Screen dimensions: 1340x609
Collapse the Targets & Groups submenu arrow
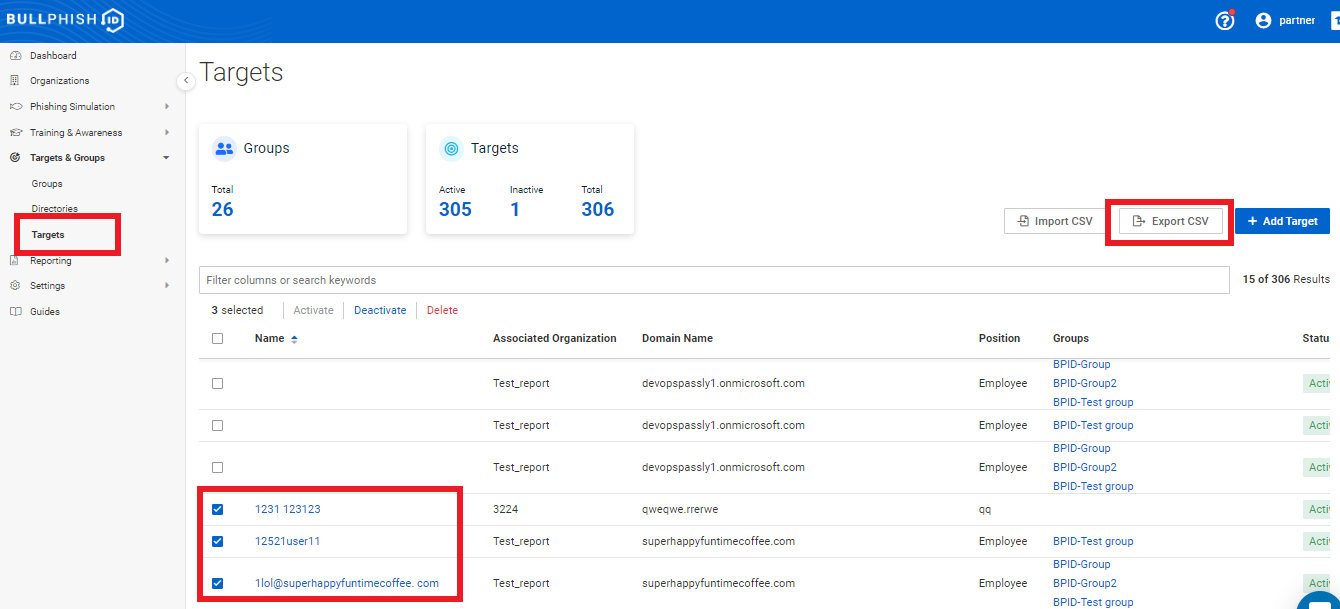(x=167, y=158)
